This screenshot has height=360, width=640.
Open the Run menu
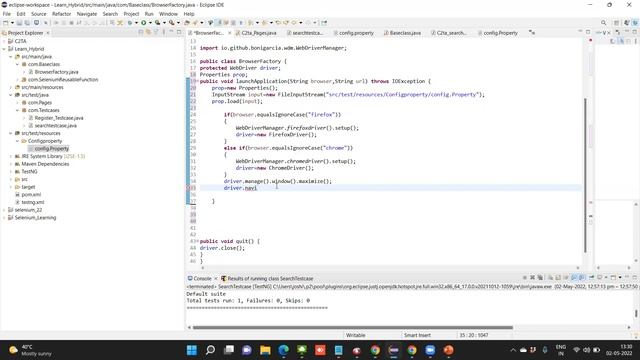pyautogui.click(x=149, y=14)
